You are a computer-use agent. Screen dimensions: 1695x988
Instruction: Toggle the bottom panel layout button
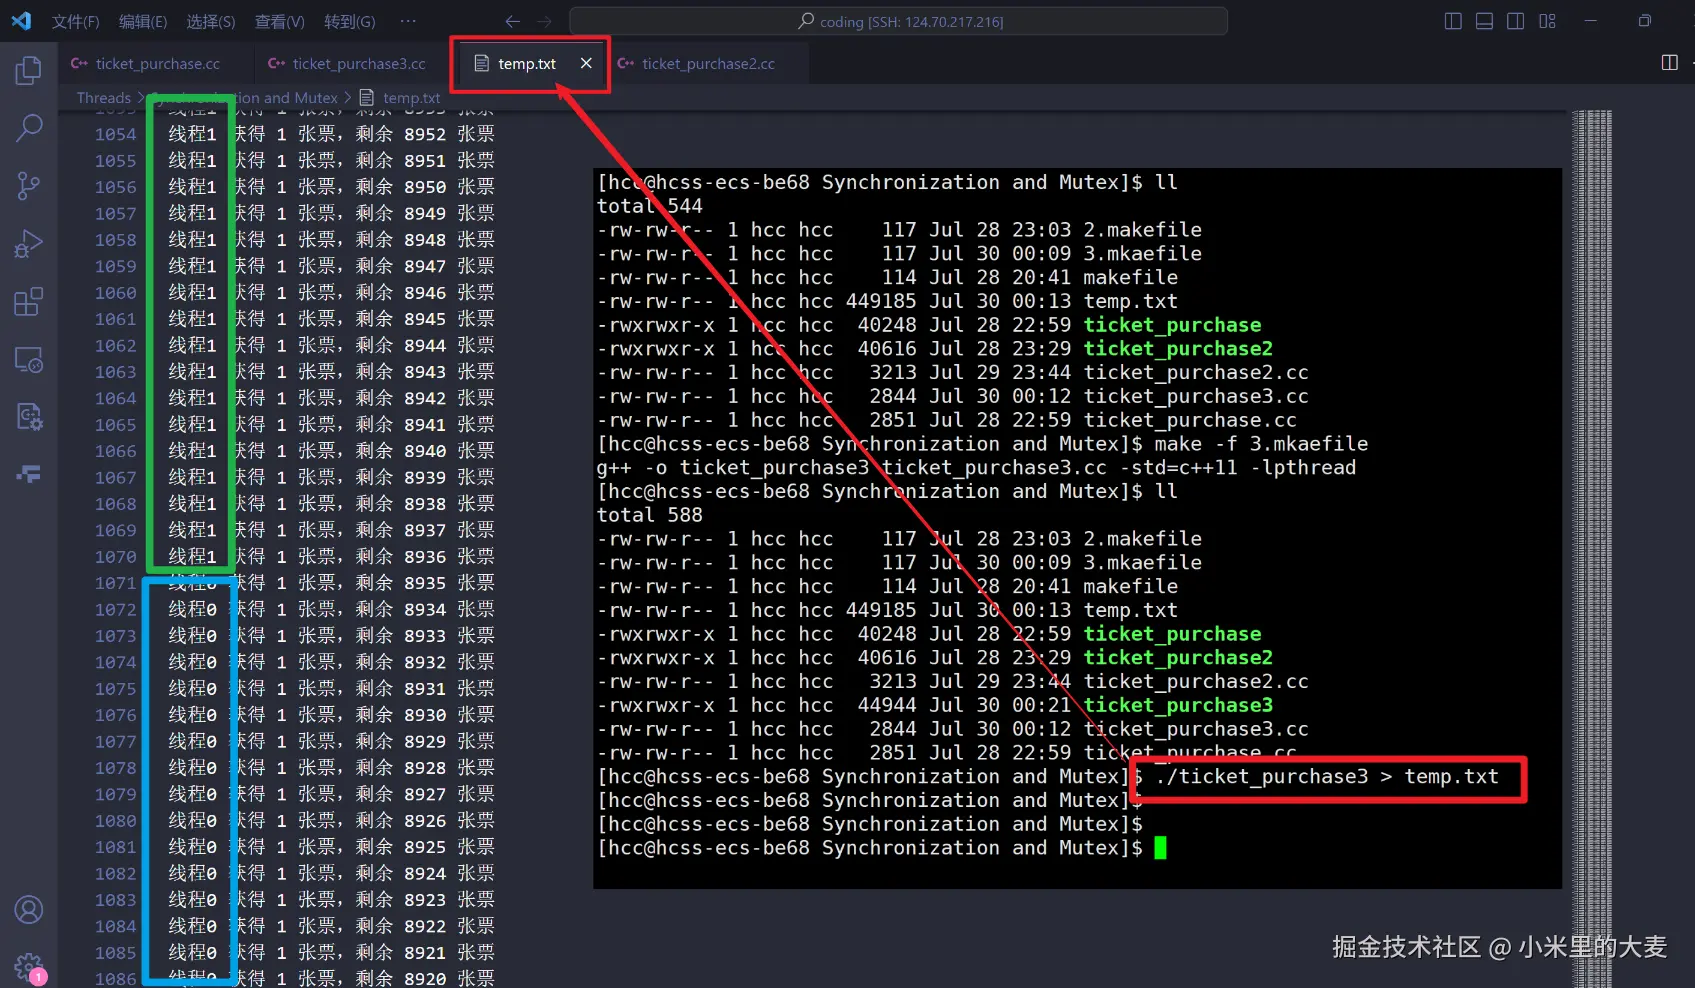(x=1485, y=21)
